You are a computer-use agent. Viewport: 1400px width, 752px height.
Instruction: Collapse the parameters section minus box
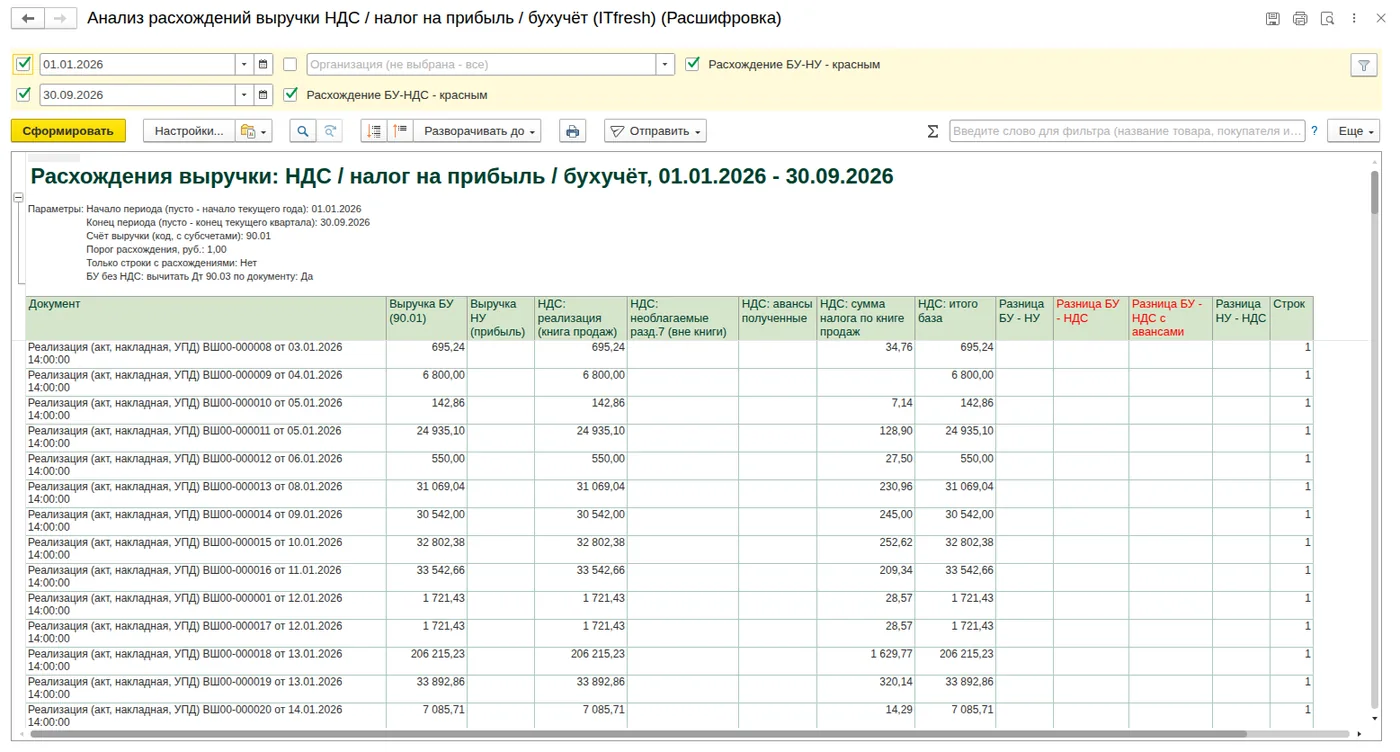[x=18, y=198]
